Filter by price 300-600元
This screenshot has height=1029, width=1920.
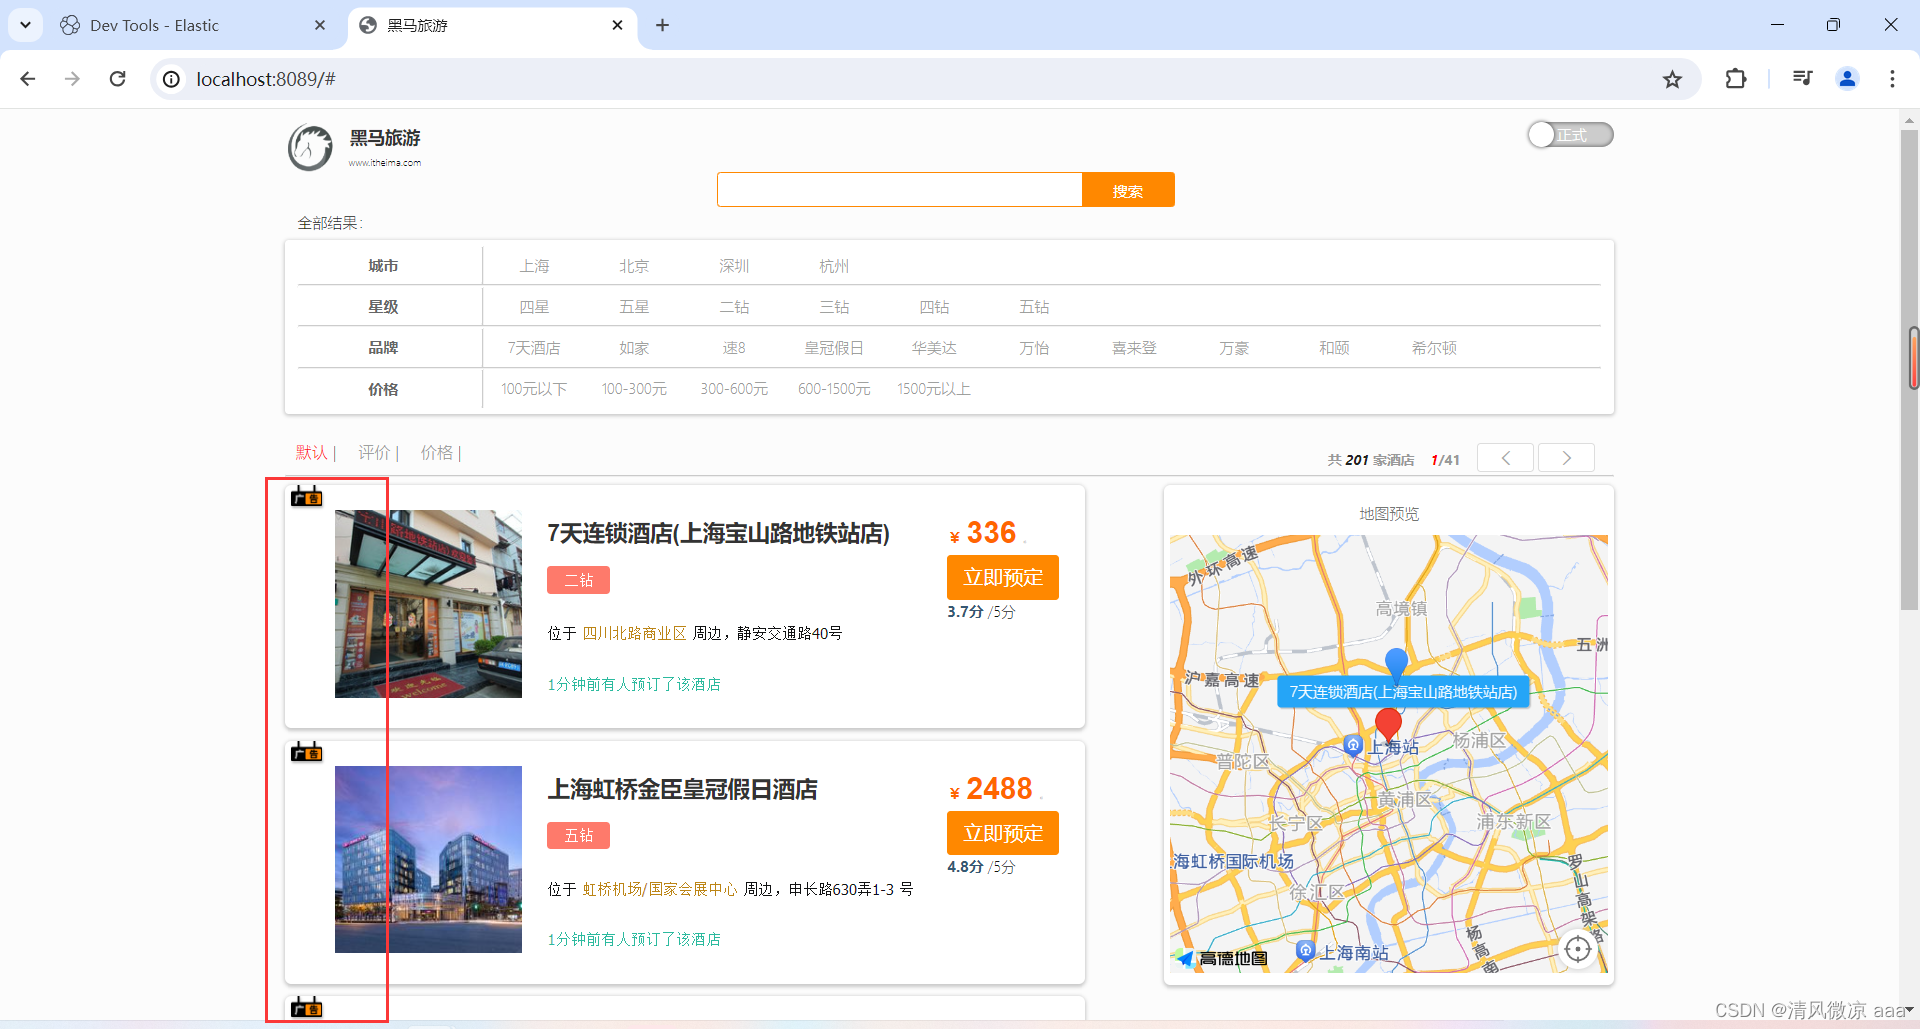734,389
